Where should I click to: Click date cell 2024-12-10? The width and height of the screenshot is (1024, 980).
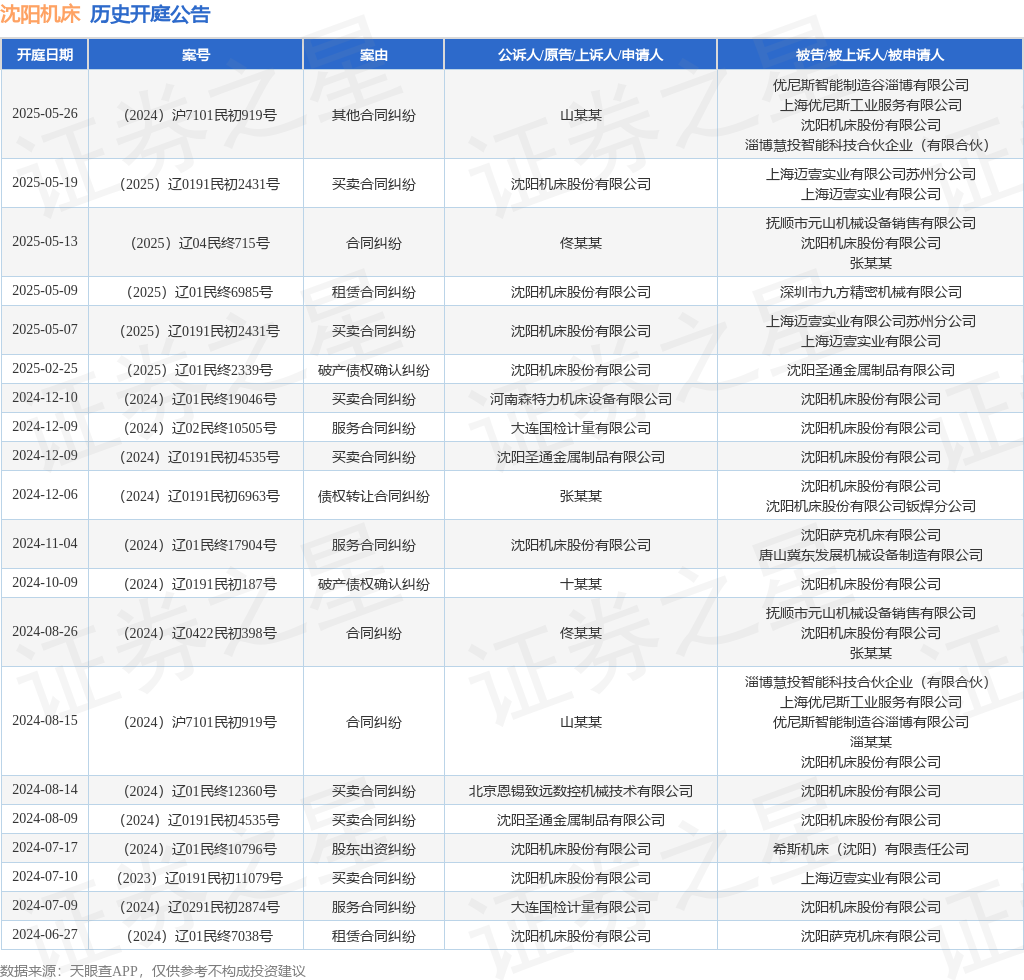pyautogui.click(x=44, y=398)
